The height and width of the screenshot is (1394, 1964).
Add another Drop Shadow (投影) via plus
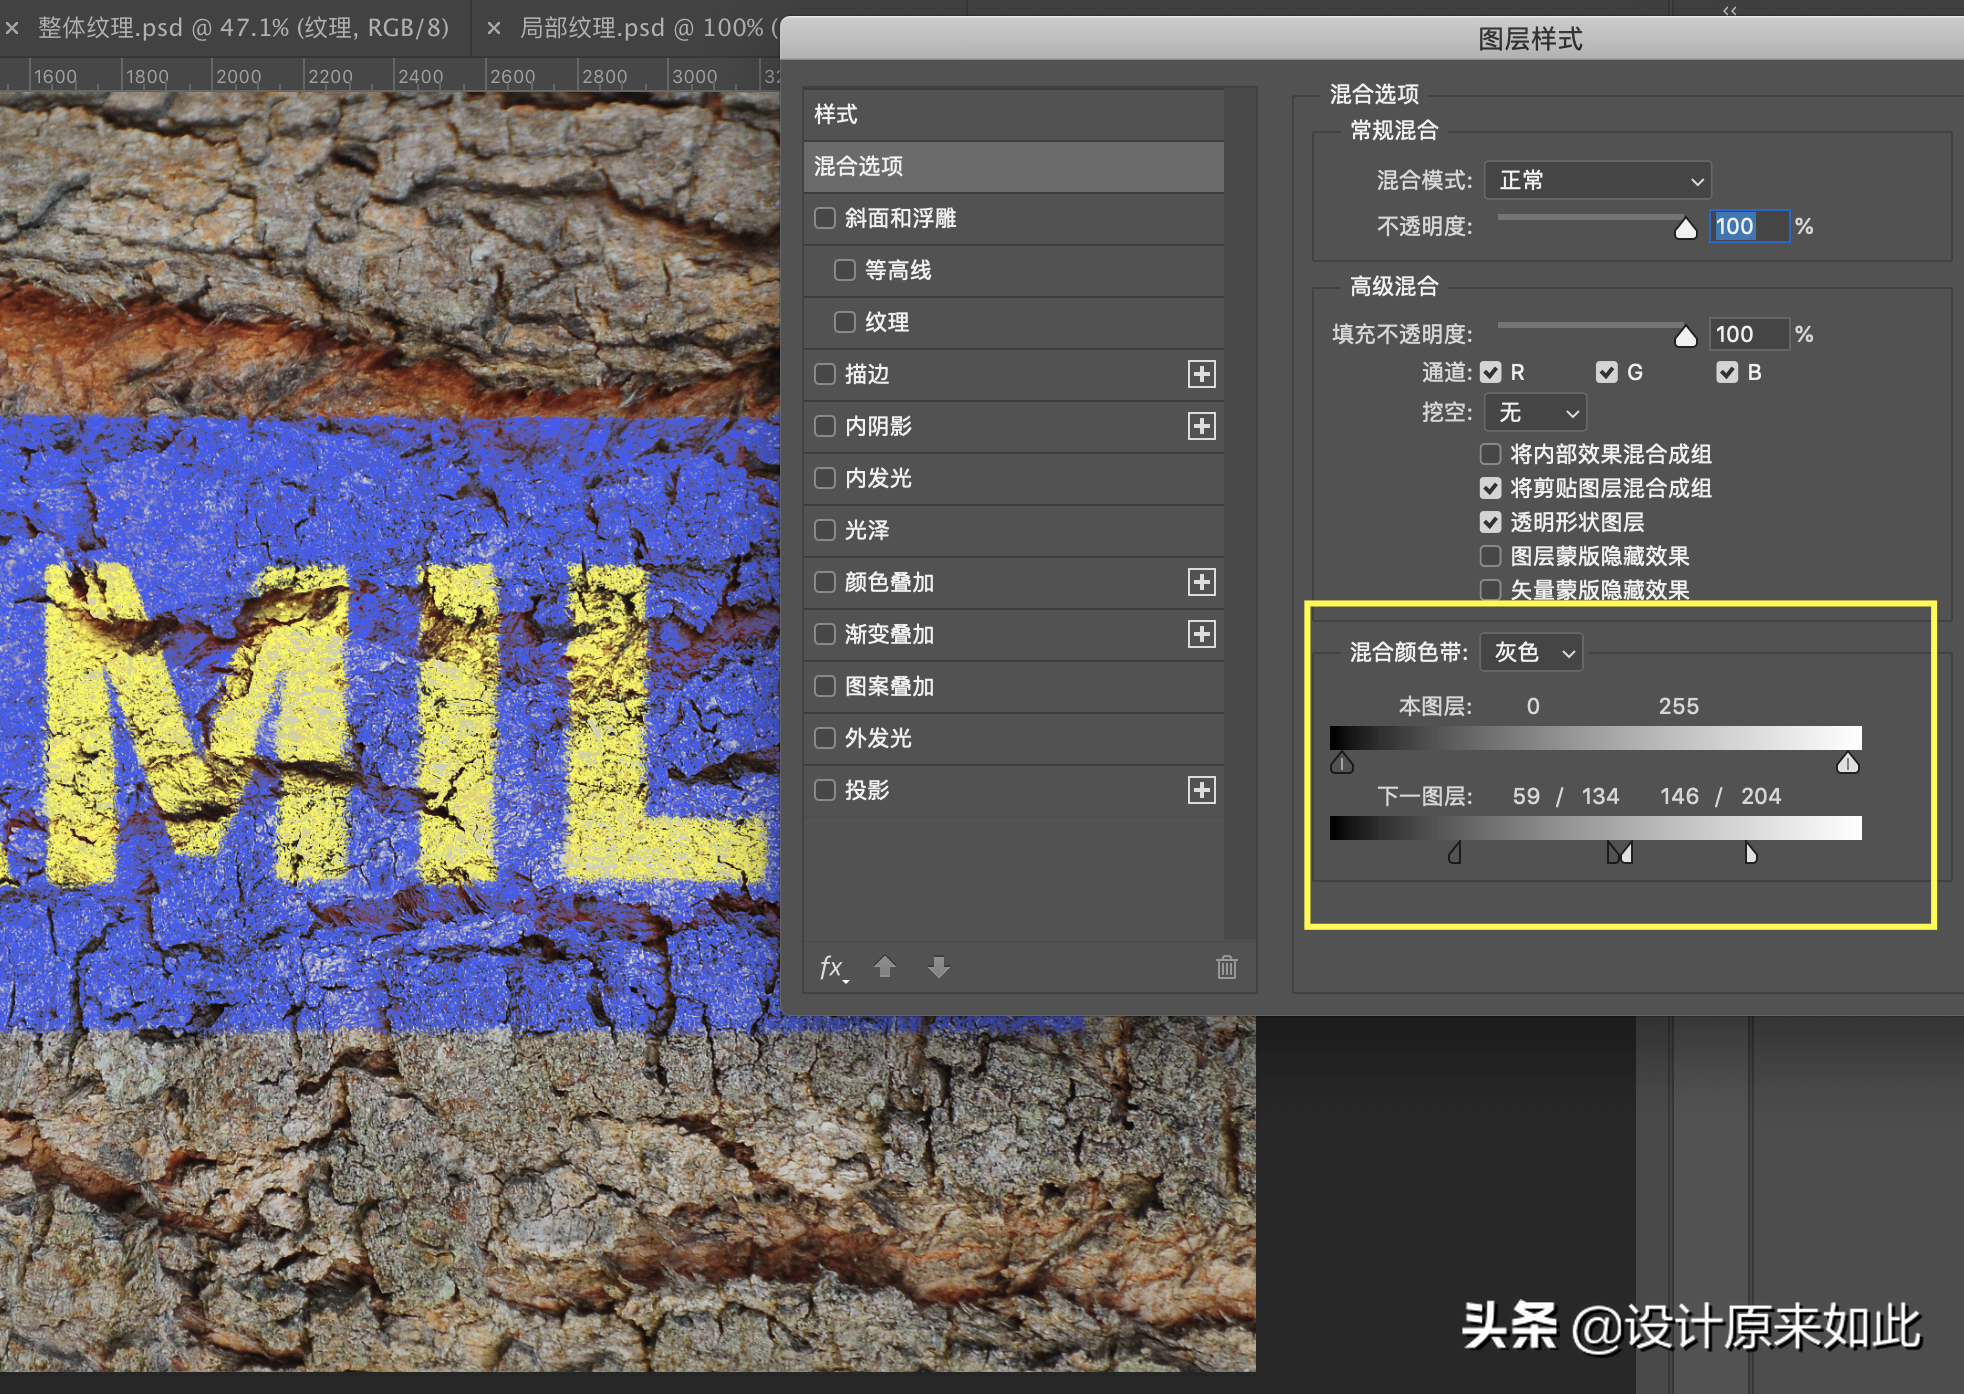[1201, 790]
